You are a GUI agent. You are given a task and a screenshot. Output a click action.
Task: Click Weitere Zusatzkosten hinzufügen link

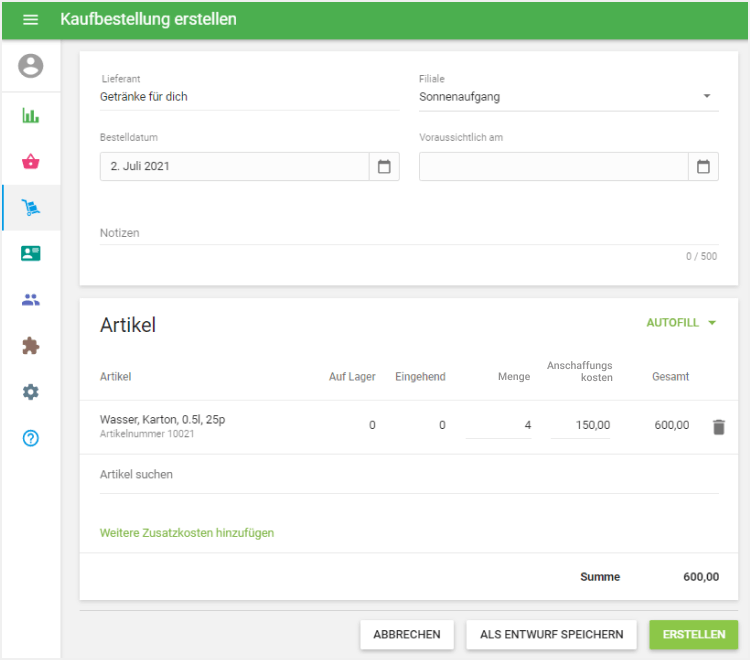[187, 533]
